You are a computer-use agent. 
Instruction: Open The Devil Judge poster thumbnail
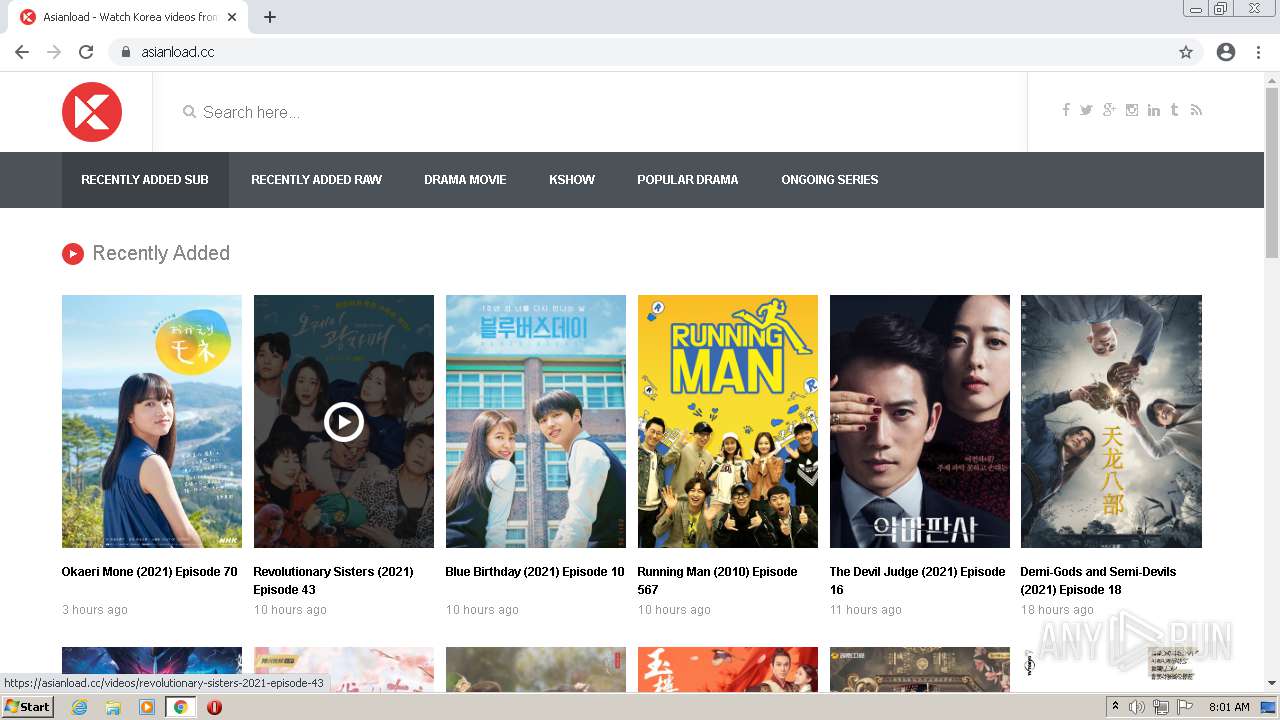click(920, 421)
